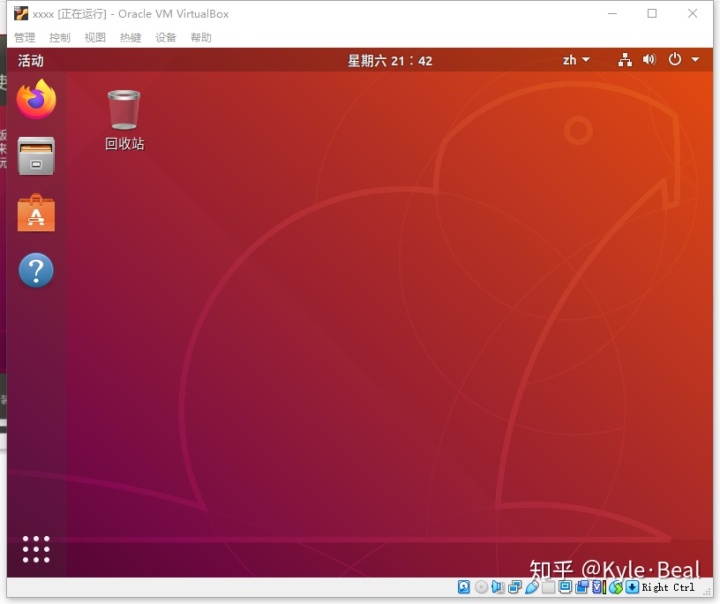Open the 控制 menu
720x604 pixels.
pos(60,38)
